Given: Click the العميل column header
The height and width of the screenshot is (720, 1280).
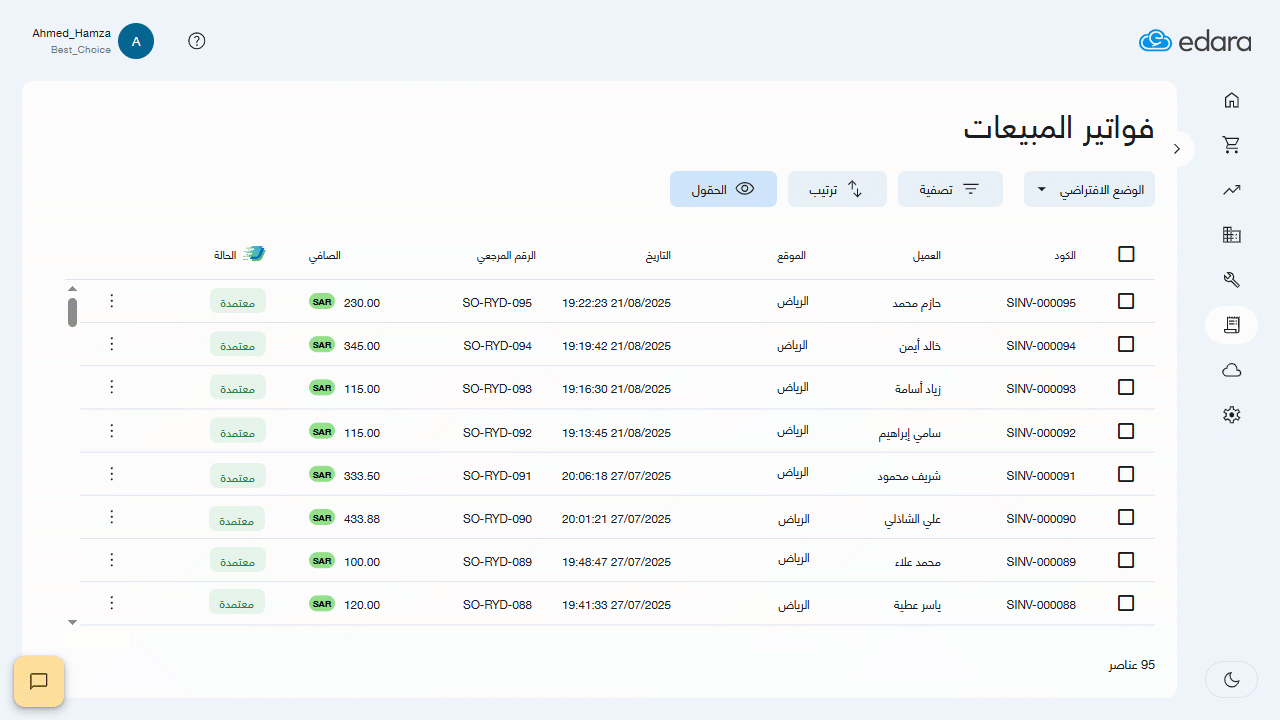Looking at the screenshot, I should pos(926,255).
